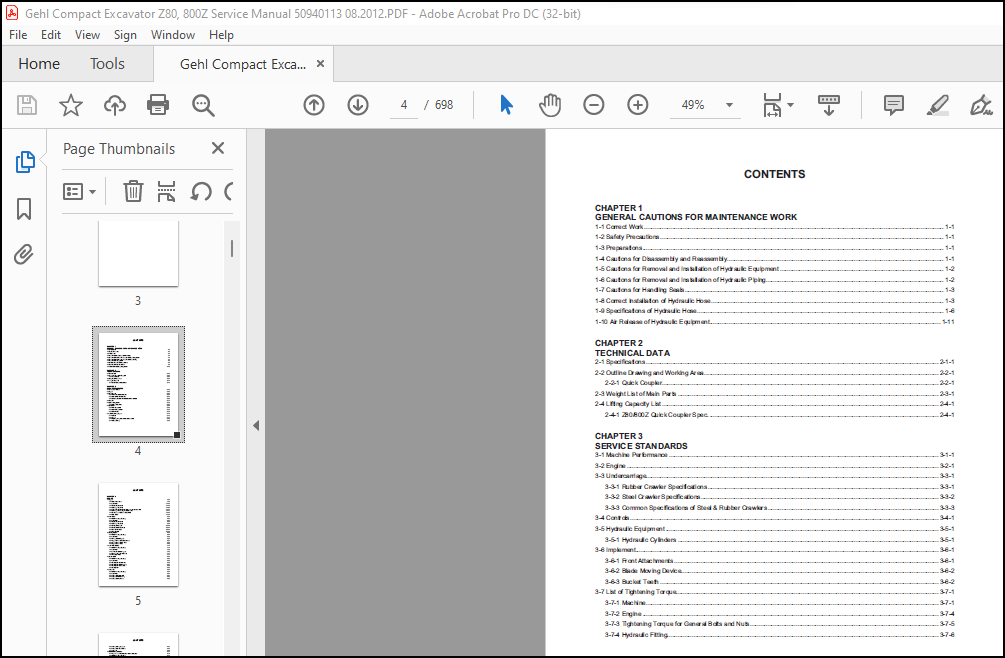The width and height of the screenshot is (1005, 658).
Task: Open the Sign menu
Action: pyautogui.click(x=125, y=35)
